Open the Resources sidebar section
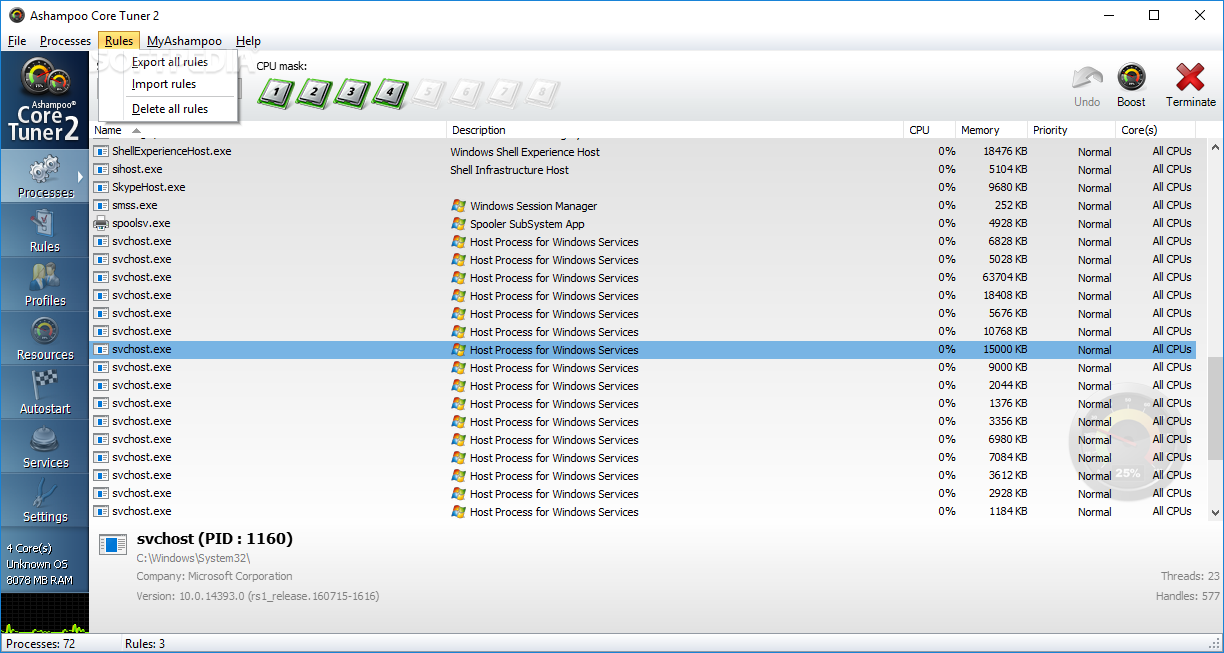The height and width of the screenshot is (653, 1224). tap(45, 338)
